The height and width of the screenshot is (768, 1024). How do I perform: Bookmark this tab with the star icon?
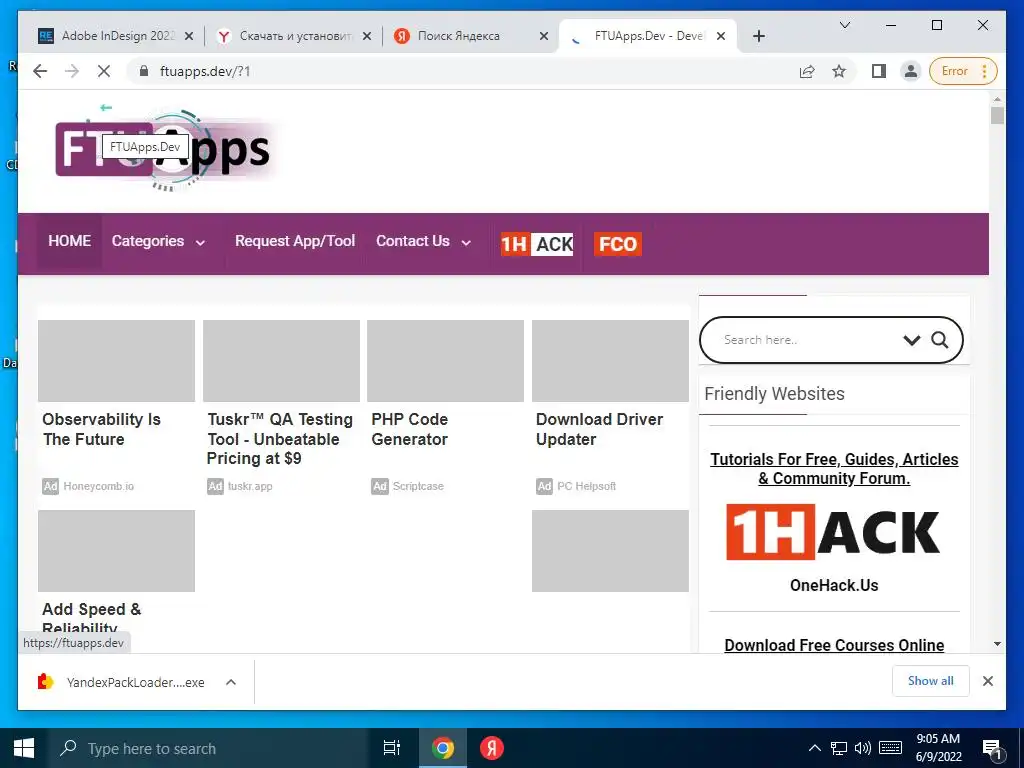coord(839,71)
